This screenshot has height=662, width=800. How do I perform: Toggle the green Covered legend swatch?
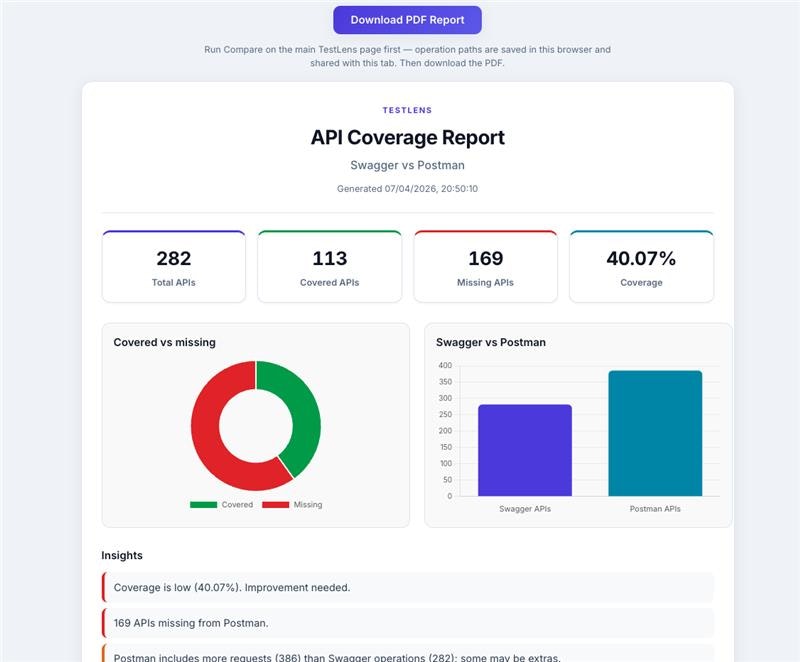[x=204, y=504]
